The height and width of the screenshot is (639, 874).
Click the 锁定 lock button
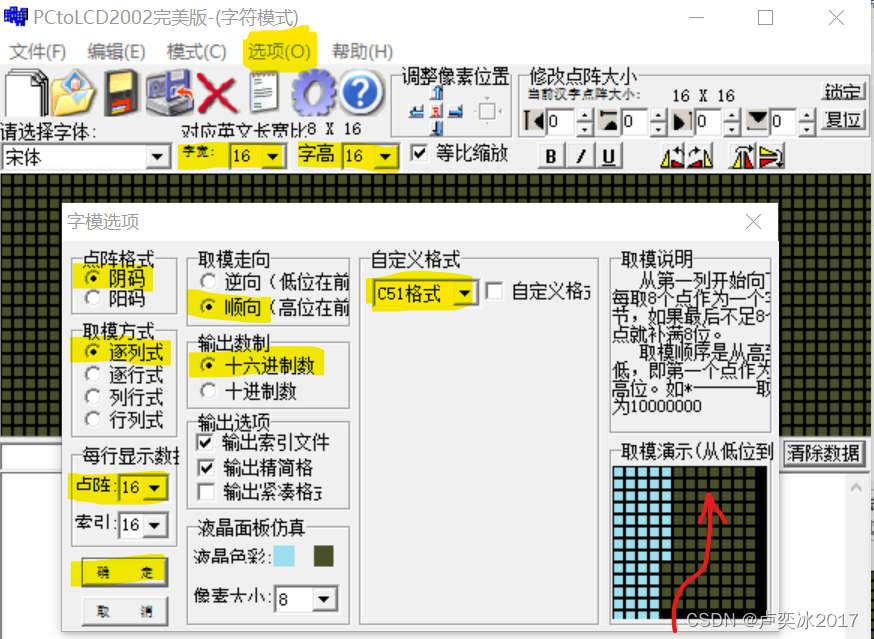pyautogui.click(x=843, y=91)
